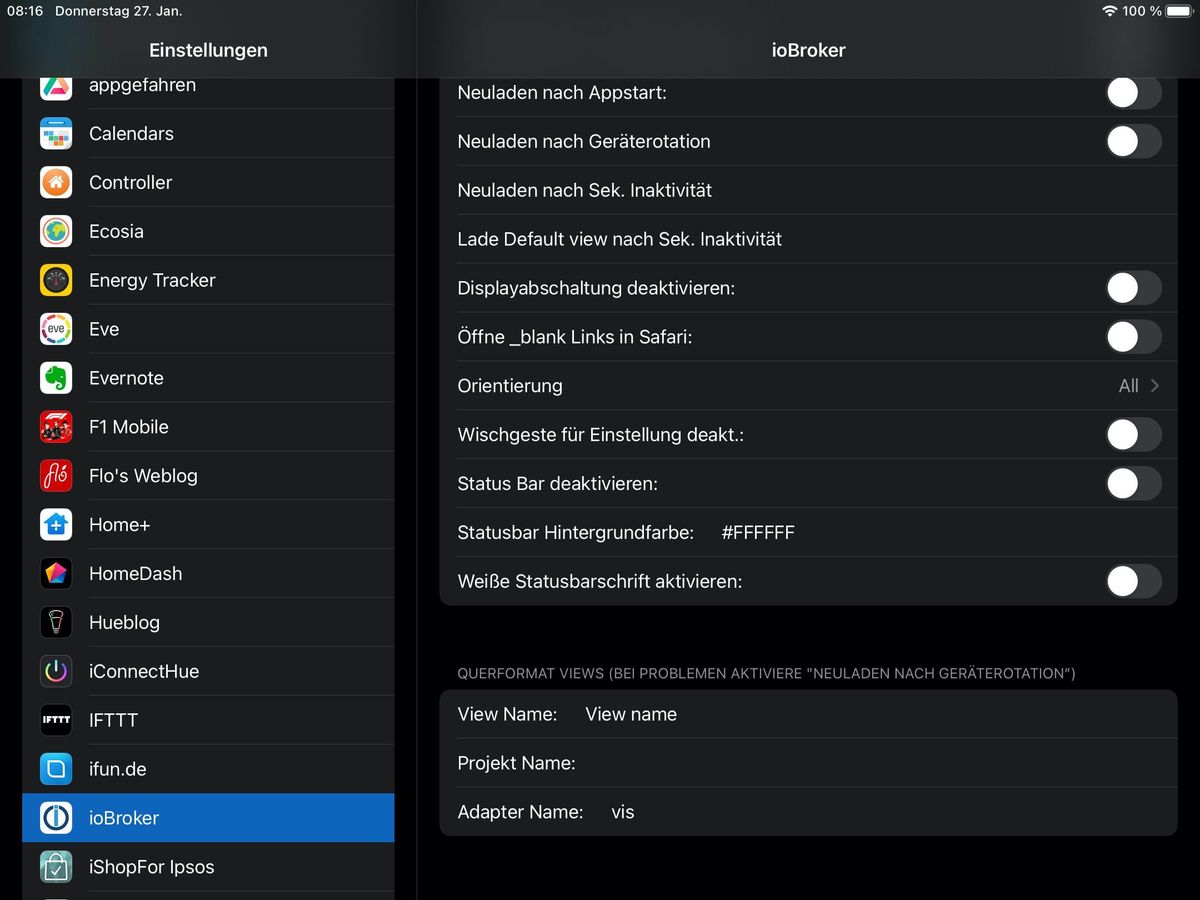Tap the Wi-Fi status icon
This screenshot has width=1200, height=900.
click(x=1109, y=11)
